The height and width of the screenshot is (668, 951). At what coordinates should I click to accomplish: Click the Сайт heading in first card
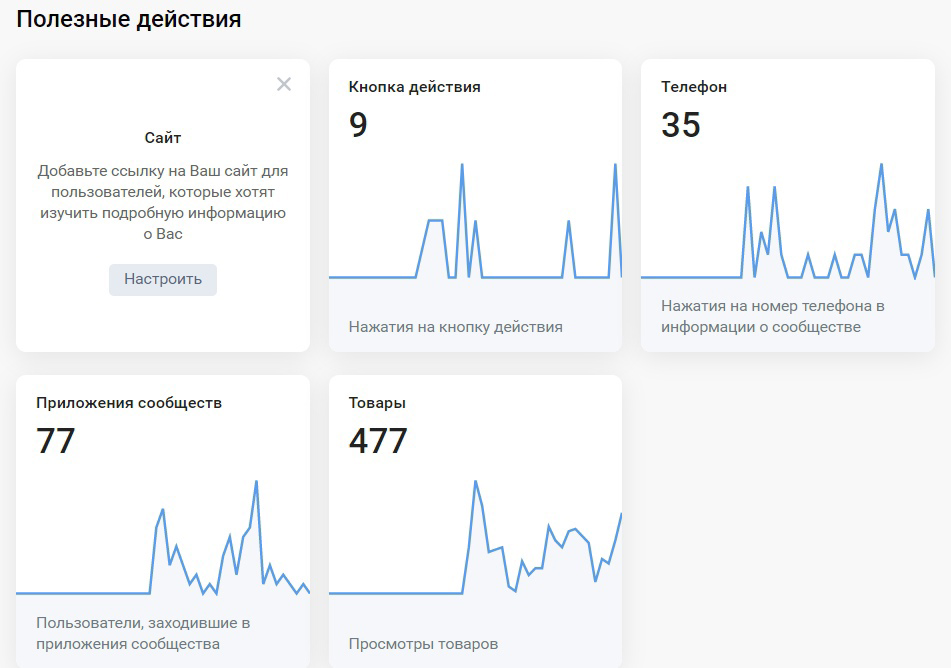163,138
